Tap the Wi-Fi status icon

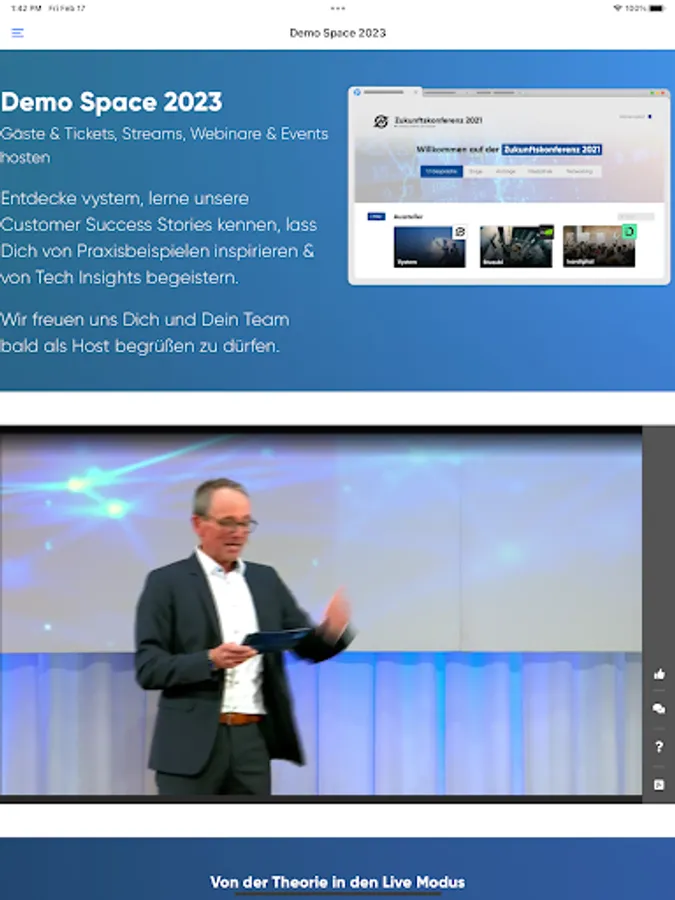618,9
